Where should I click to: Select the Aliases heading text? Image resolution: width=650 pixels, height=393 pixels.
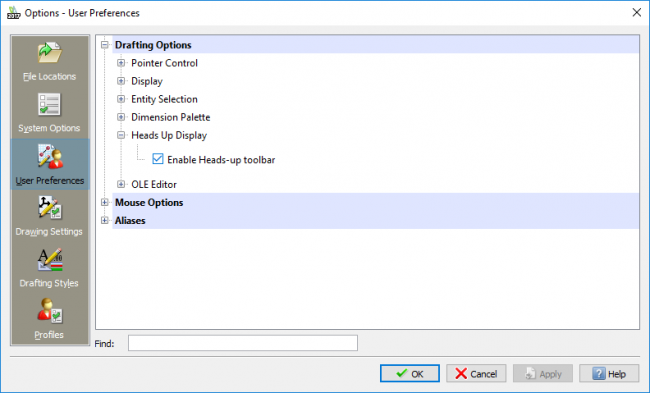[x=130, y=221]
